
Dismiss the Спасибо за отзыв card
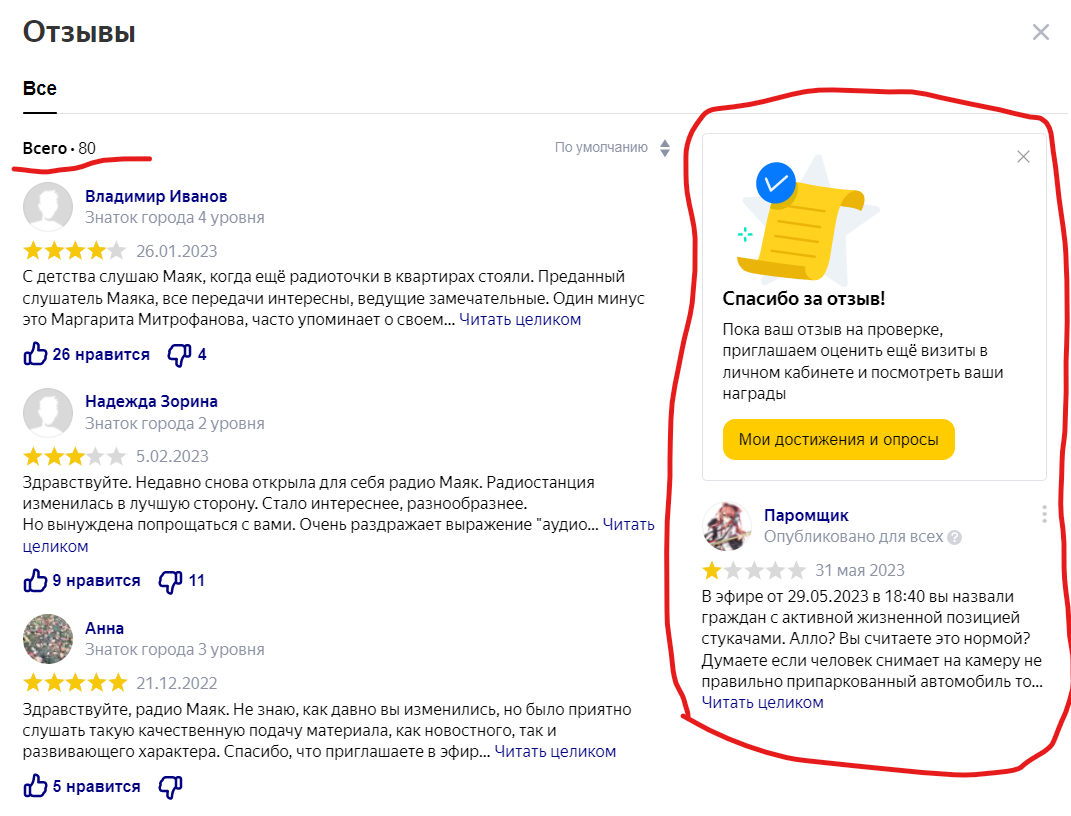(1023, 156)
